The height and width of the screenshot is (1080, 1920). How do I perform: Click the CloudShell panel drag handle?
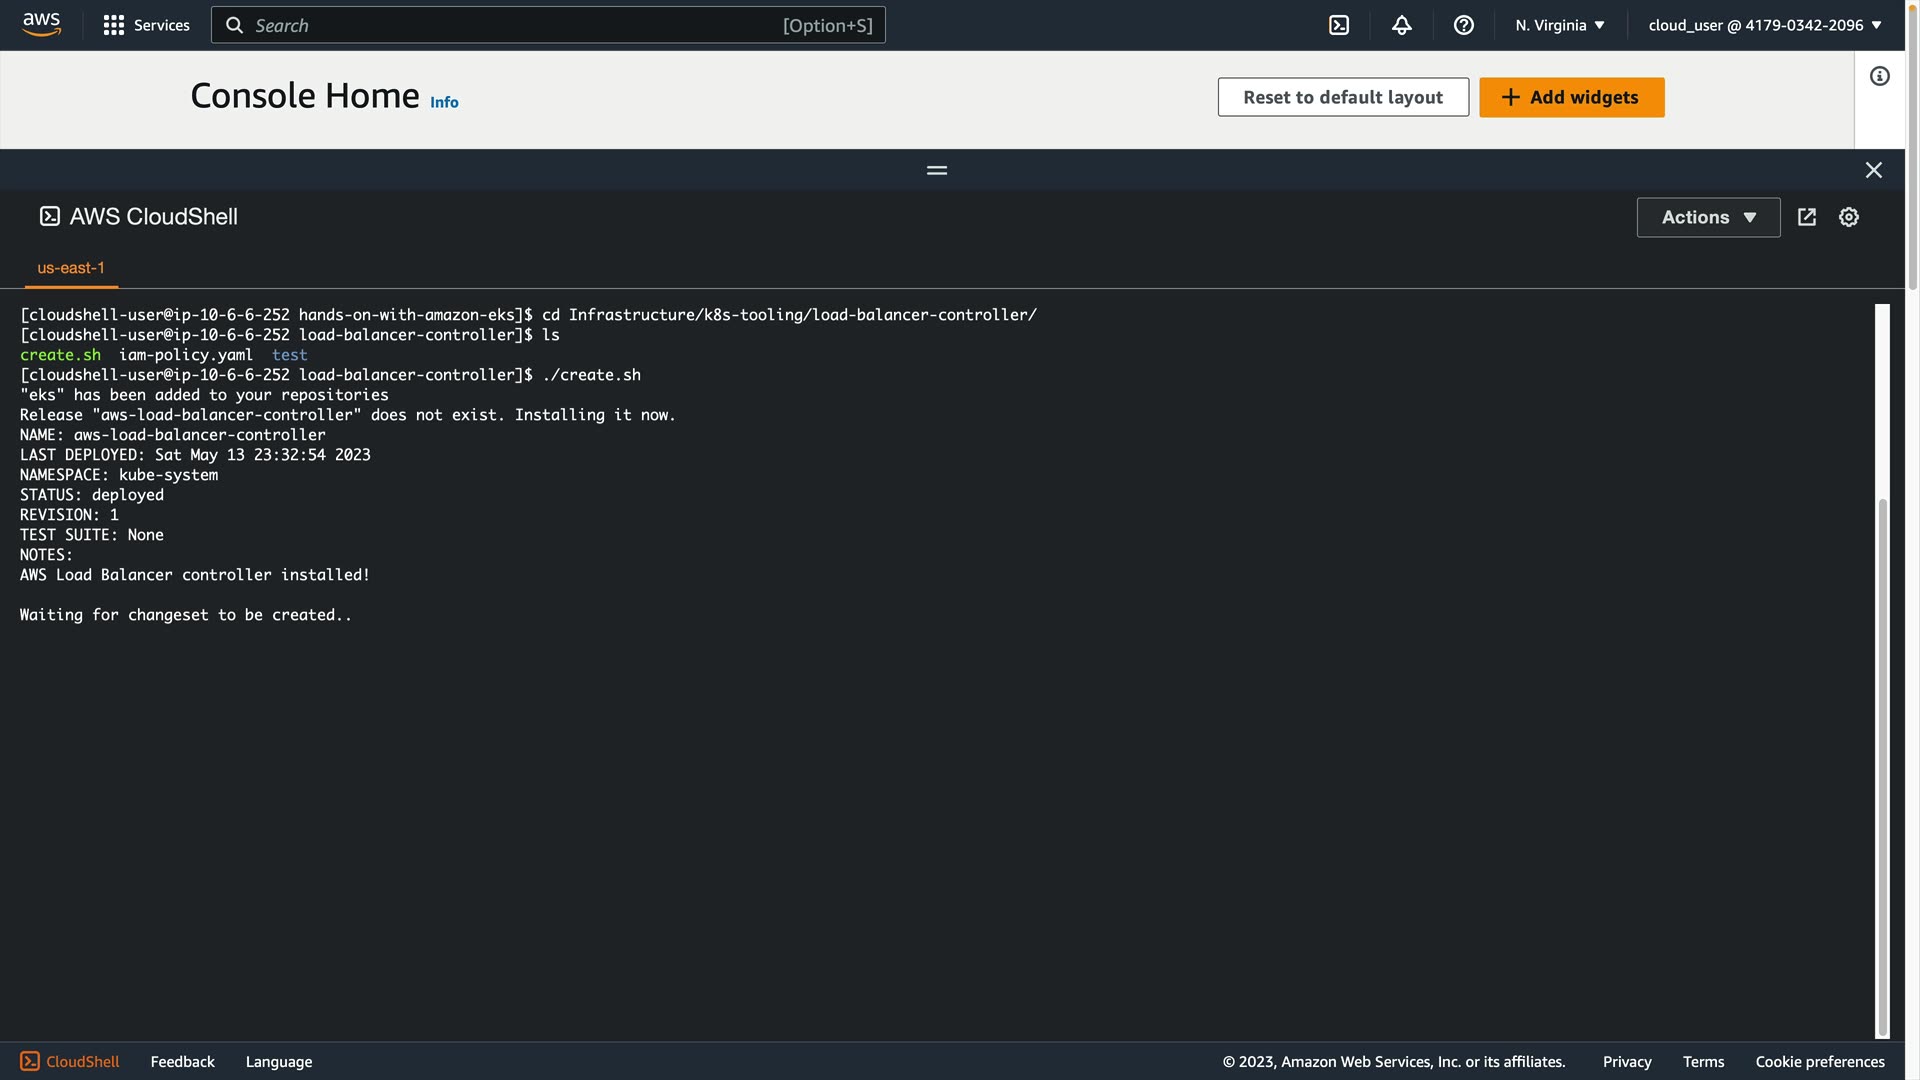pos(936,170)
